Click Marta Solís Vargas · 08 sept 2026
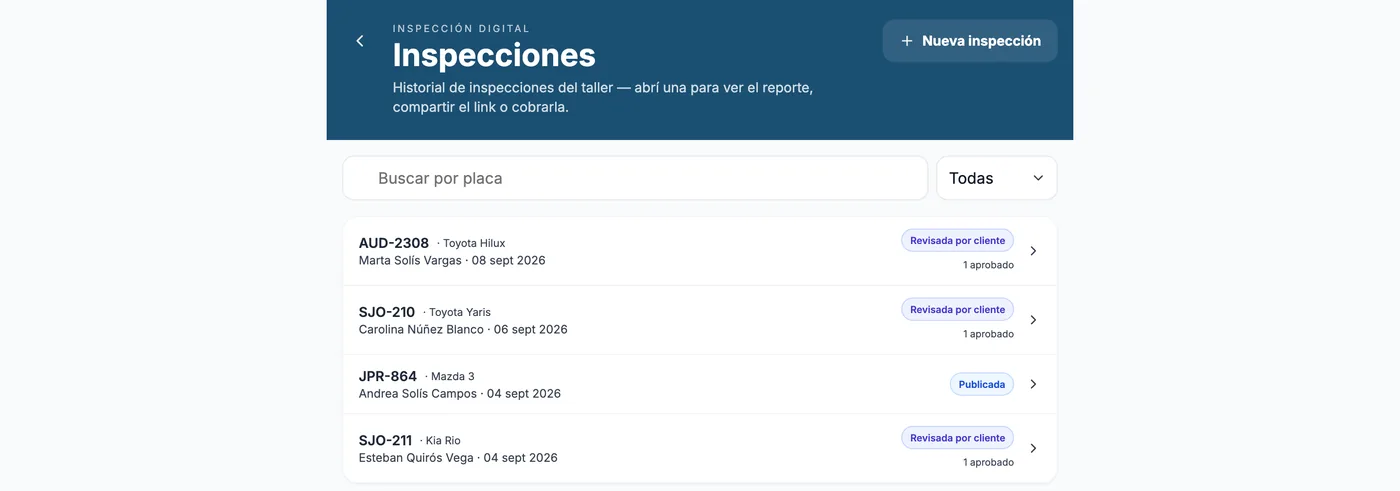Screen dimensions: 1400x491 [452, 260]
